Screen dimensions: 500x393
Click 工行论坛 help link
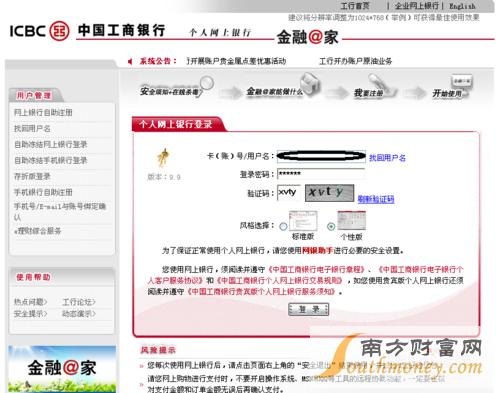(x=79, y=302)
